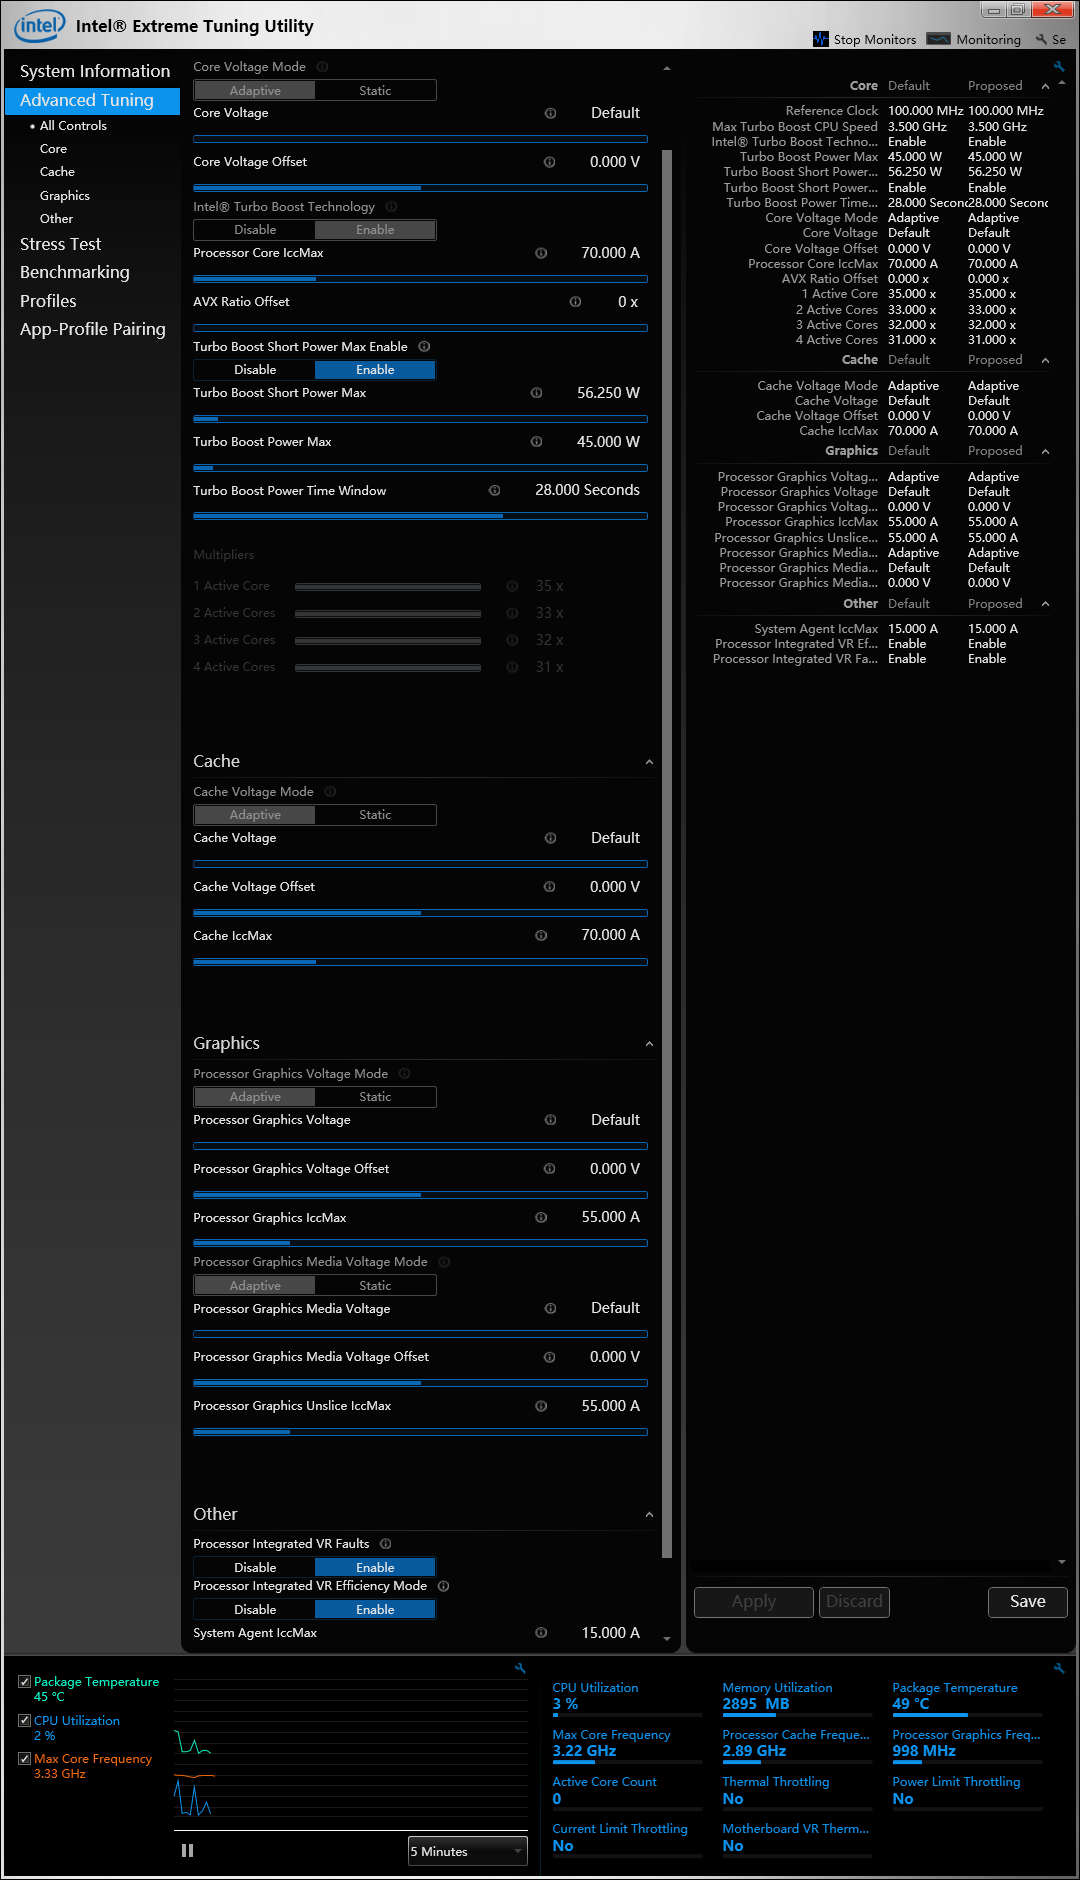Click the Discard button

point(854,1602)
